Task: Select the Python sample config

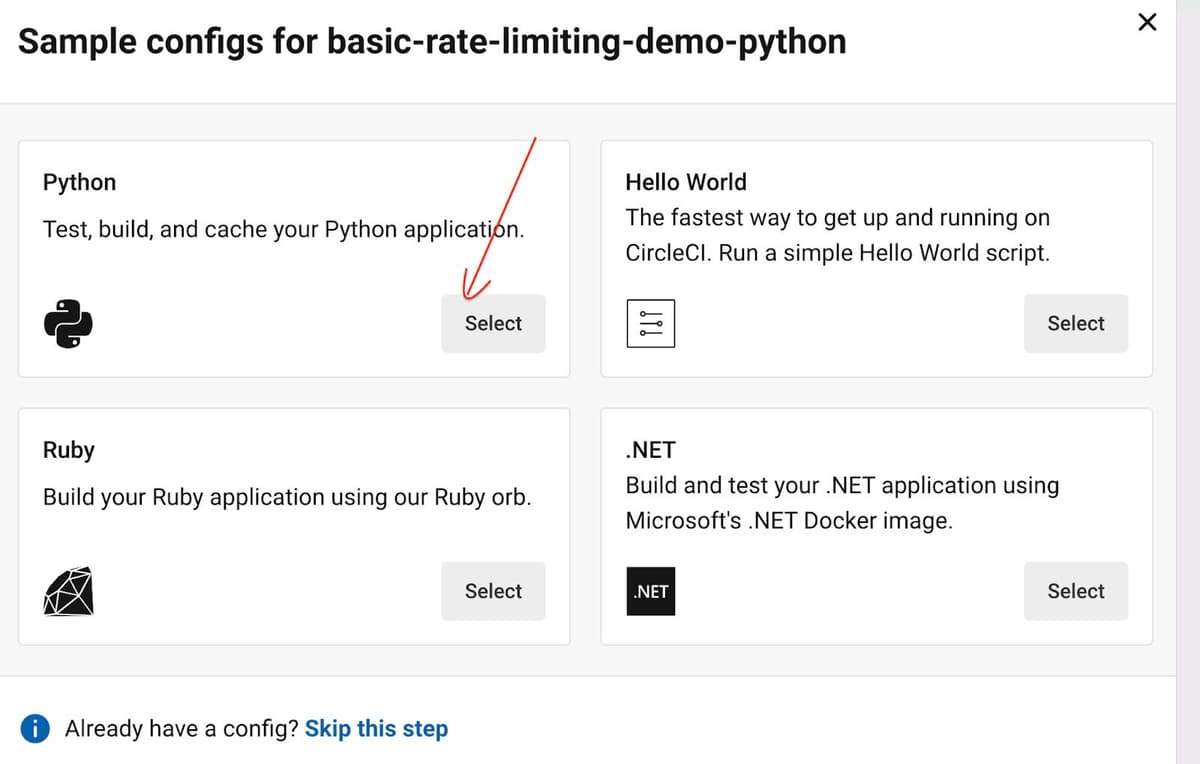Action: (493, 323)
